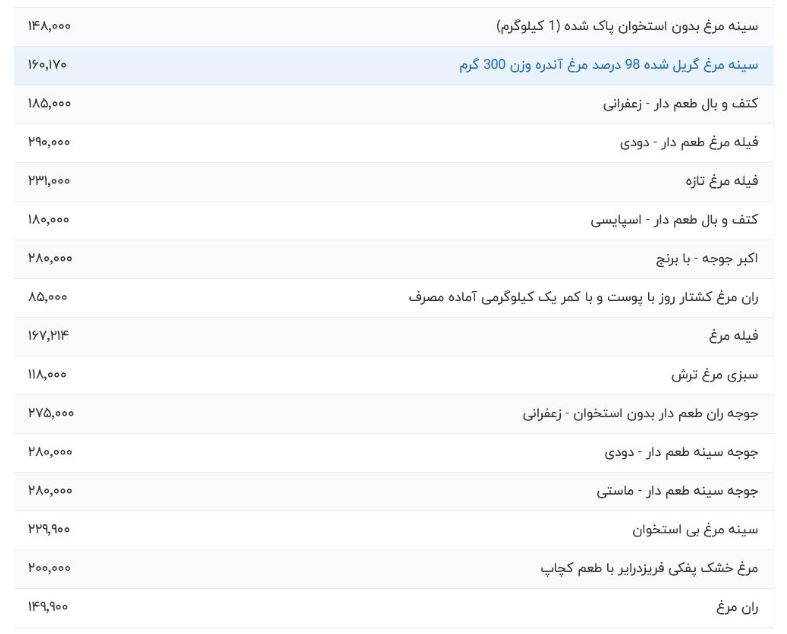Select row ران مرغ کشتار روز با پوست
The width and height of the screenshot is (787, 634).
coord(394,298)
